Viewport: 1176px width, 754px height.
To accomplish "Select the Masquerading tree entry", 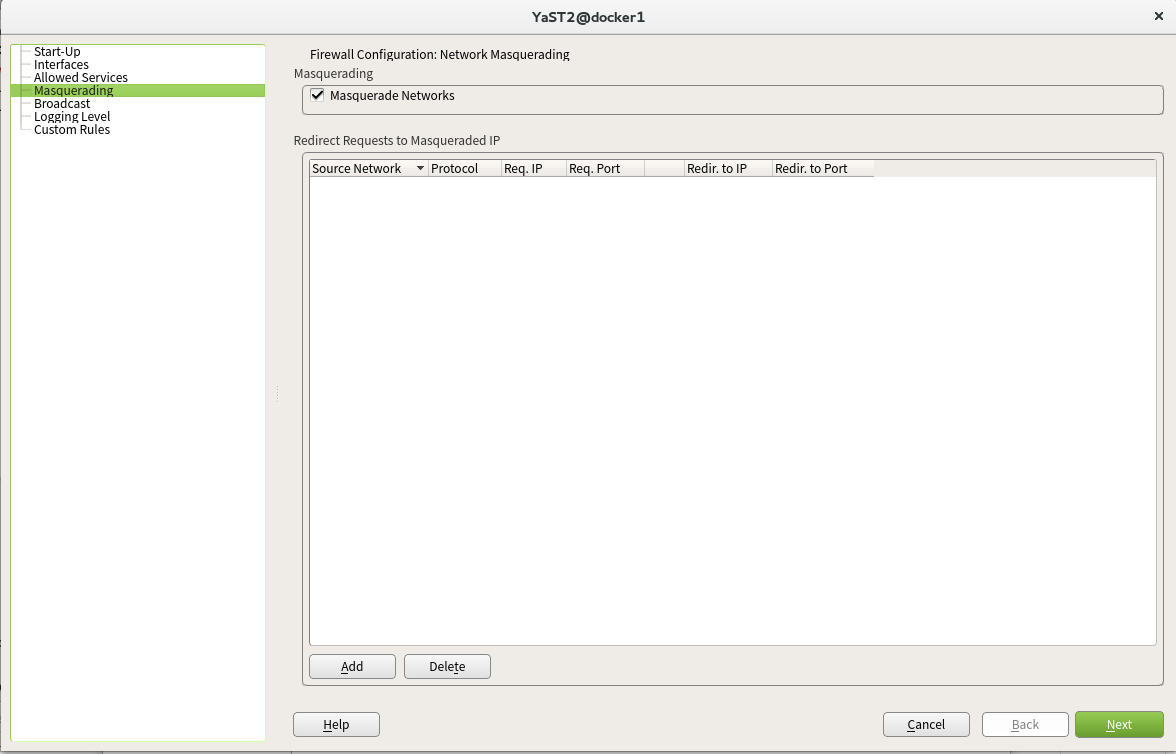I will pyautogui.click(x=74, y=90).
